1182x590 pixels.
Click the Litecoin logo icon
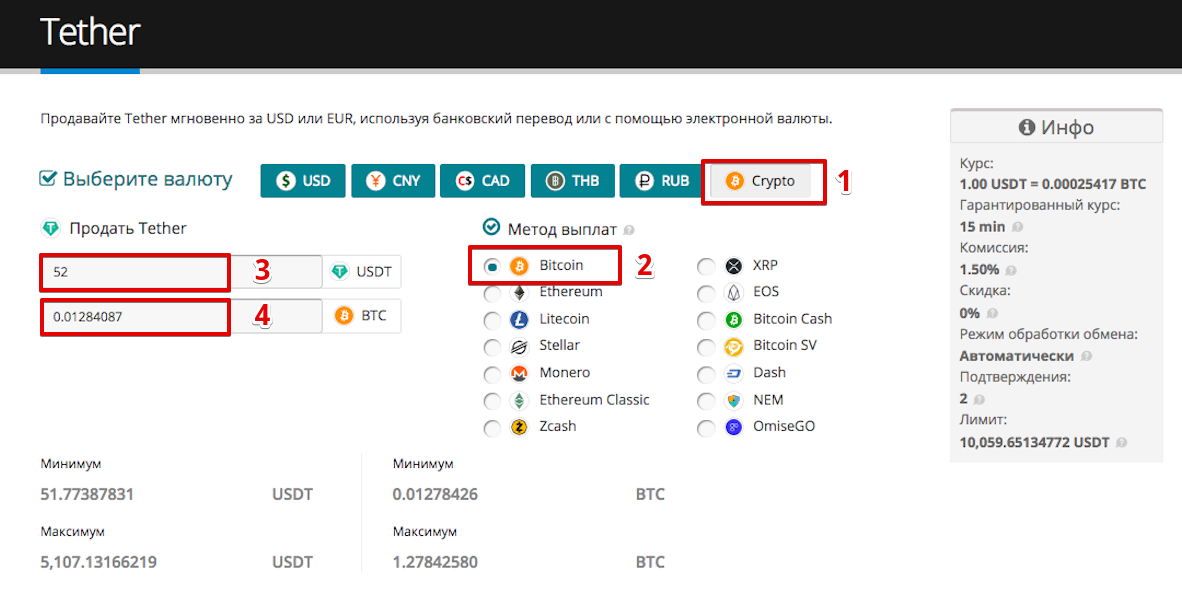click(519, 319)
